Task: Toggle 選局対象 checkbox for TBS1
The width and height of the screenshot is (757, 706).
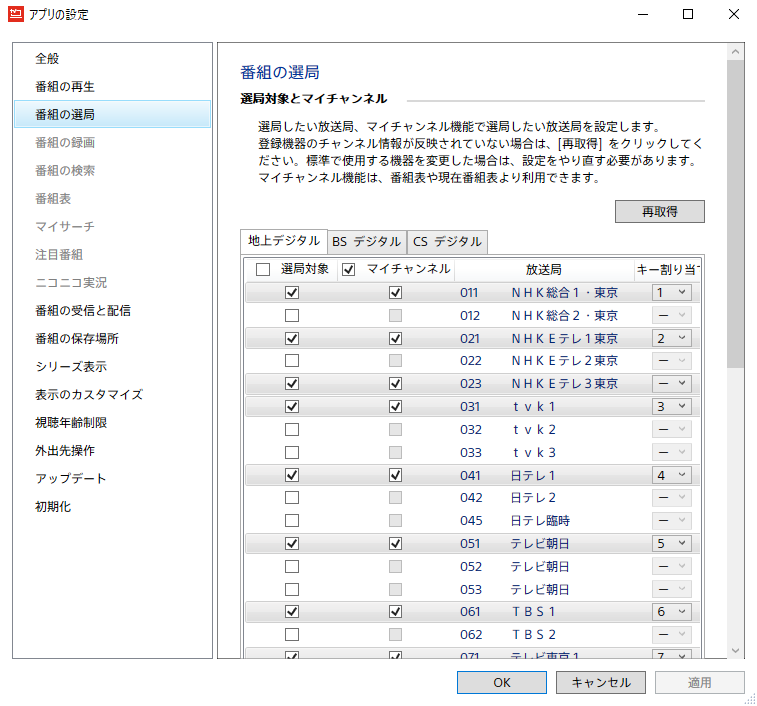Action: tap(292, 611)
